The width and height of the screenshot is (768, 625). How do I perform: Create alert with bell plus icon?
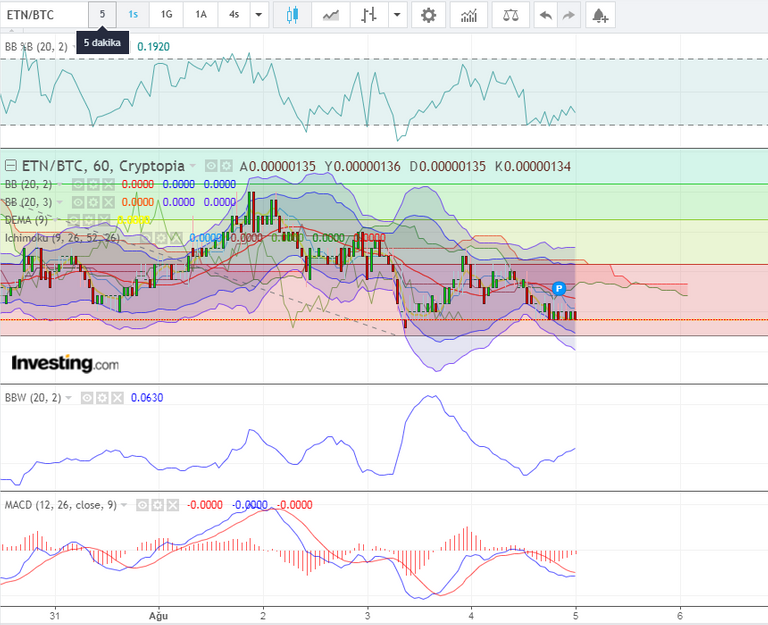[600, 15]
